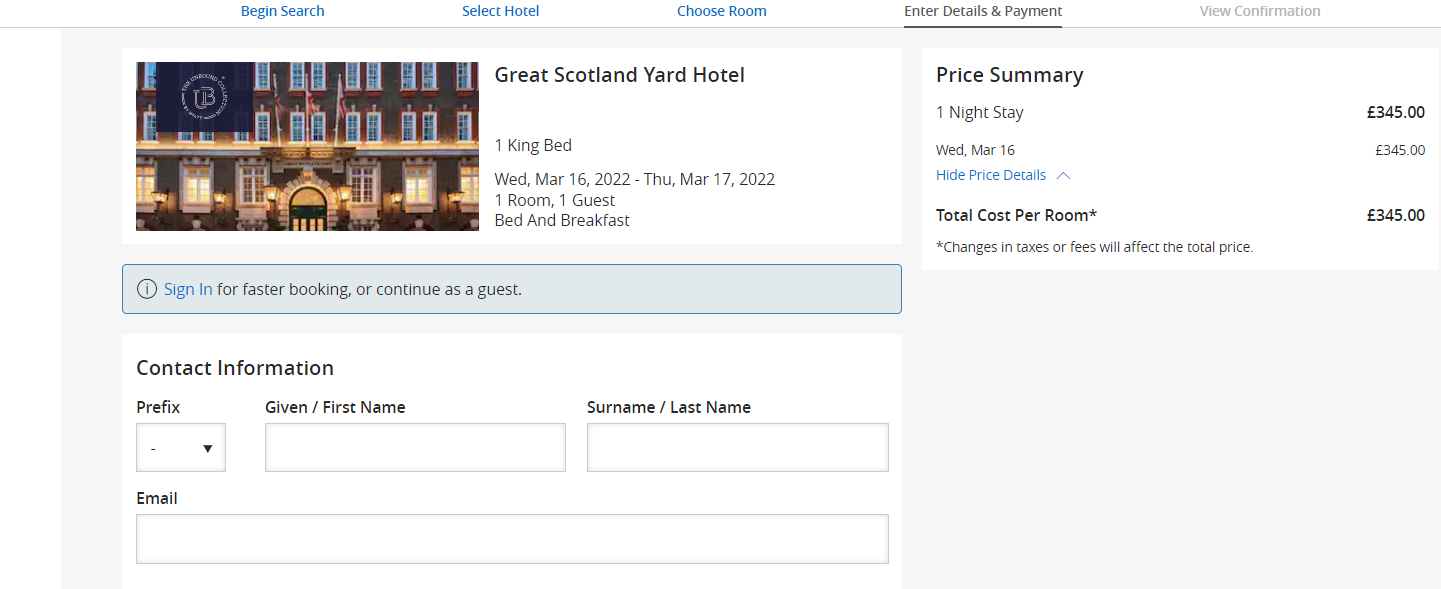Select the Enter Details & Payment step
This screenshot has height=589, width=1441.
[x=982, y=12]
